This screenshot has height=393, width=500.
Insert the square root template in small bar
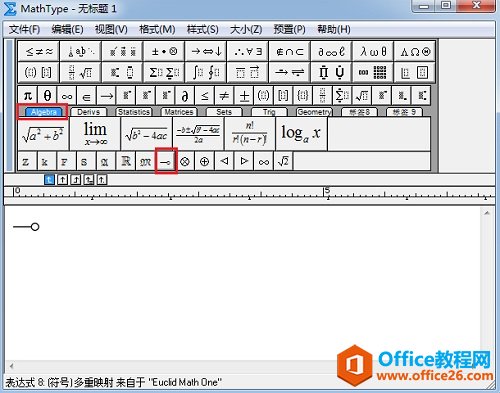tap(362, 96)
